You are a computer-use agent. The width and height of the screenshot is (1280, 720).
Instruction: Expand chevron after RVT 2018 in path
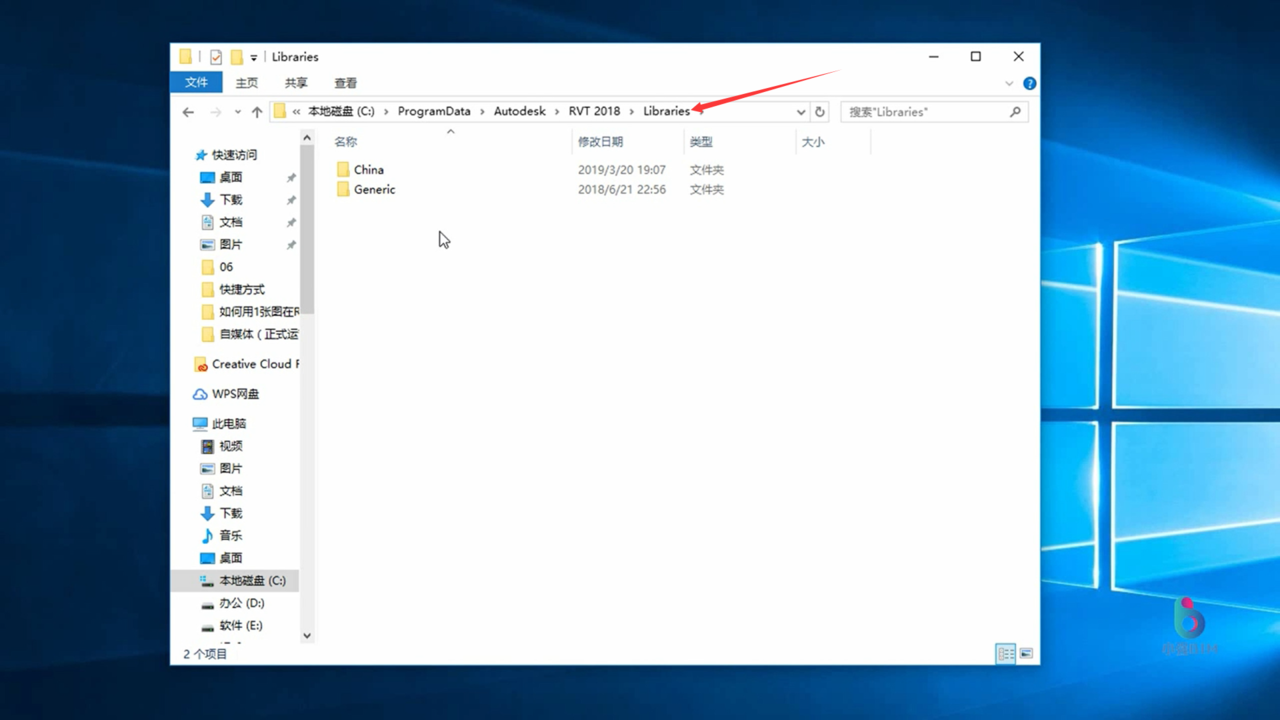[x=631, y=112]
